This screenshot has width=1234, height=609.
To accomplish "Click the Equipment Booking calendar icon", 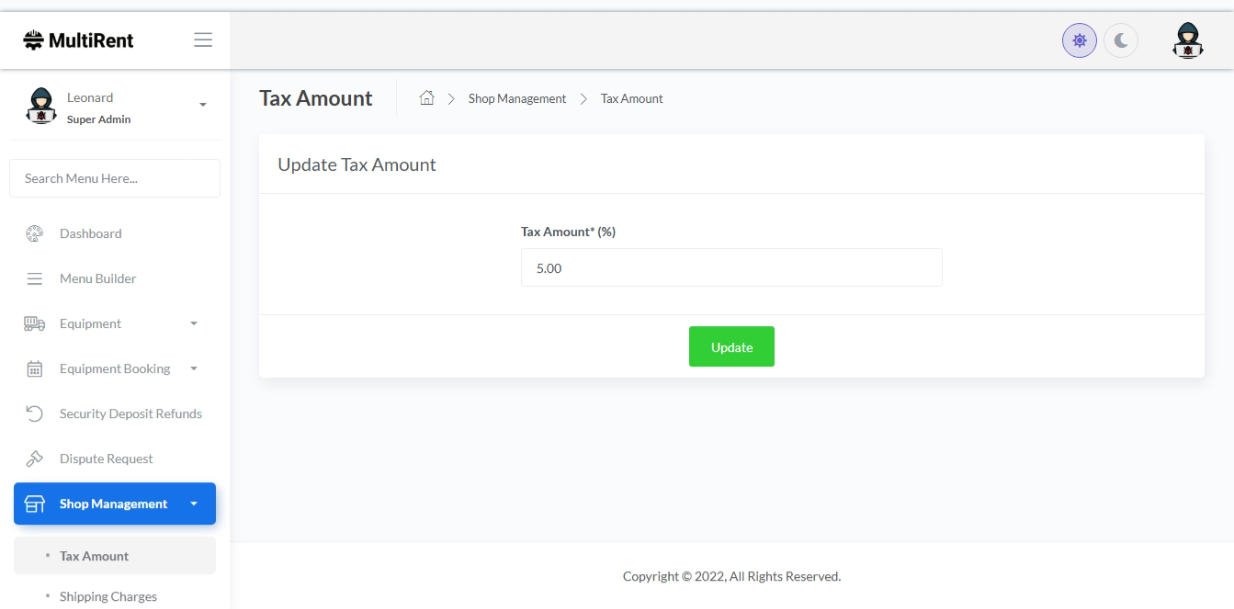I will (x=34, y=369).
